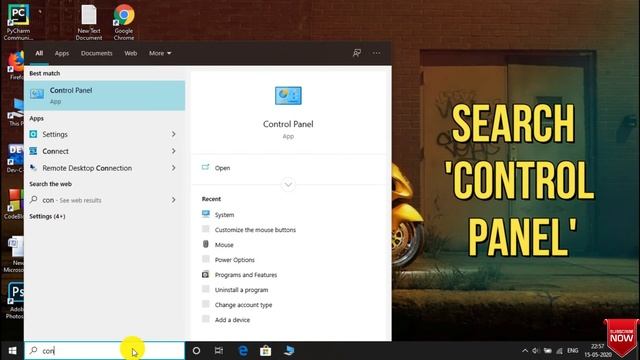Viewport: 640px width, 360px height.
Task: Open the three-dots options menu
Action: [376, 53]
